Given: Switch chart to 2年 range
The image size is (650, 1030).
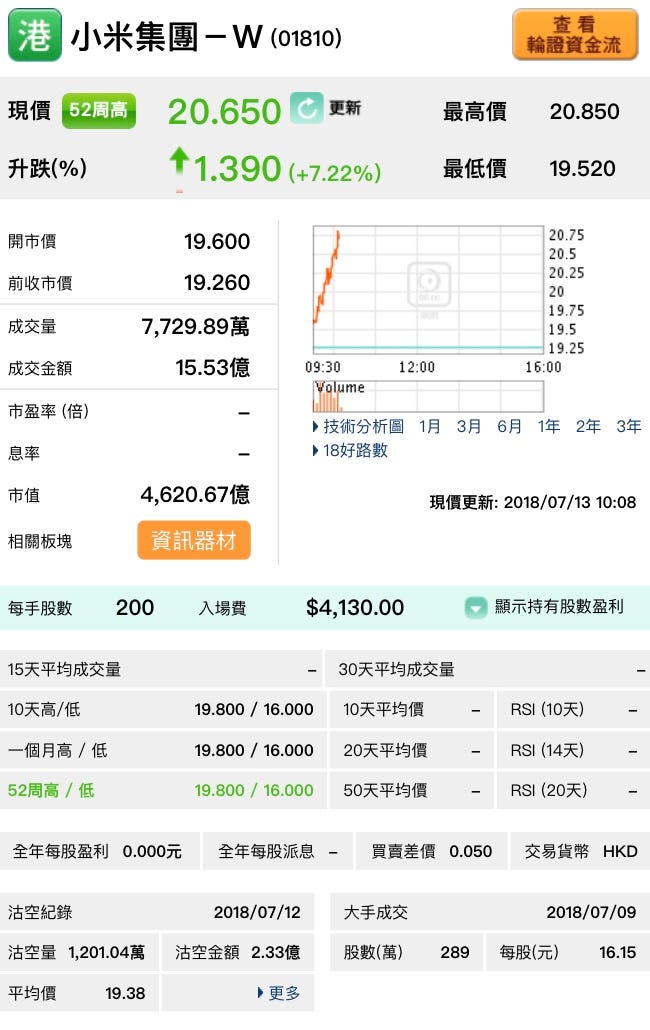Looking at the screenshot, I should click(588, 426).
